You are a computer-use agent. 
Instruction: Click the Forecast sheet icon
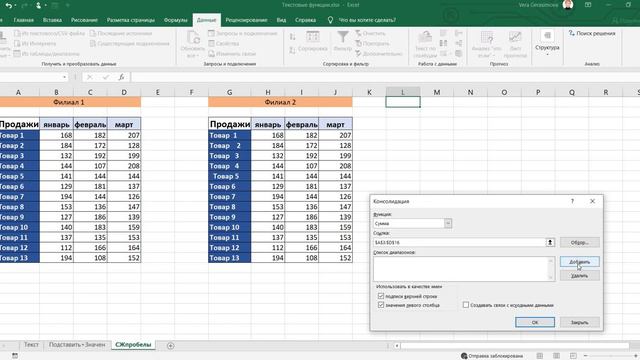point(515,38)
